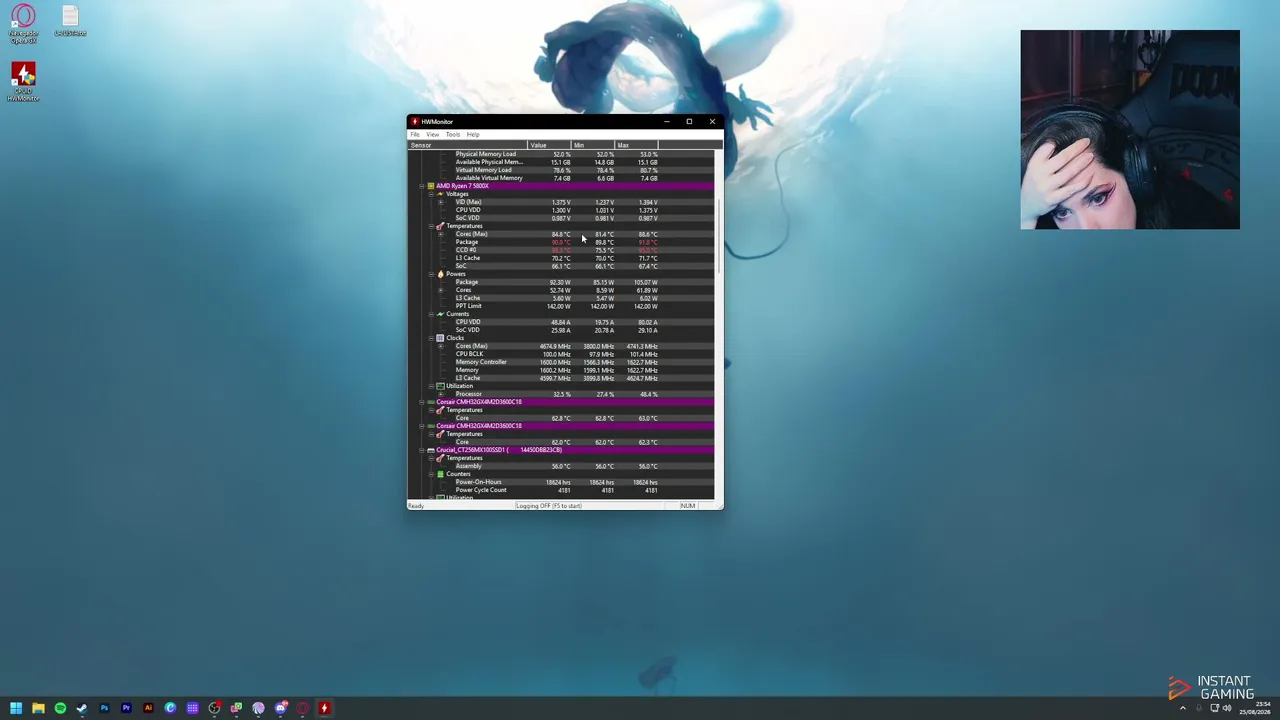
Task: Click the red 90.0 °C Package temperature value
Action: click(560, 242)
